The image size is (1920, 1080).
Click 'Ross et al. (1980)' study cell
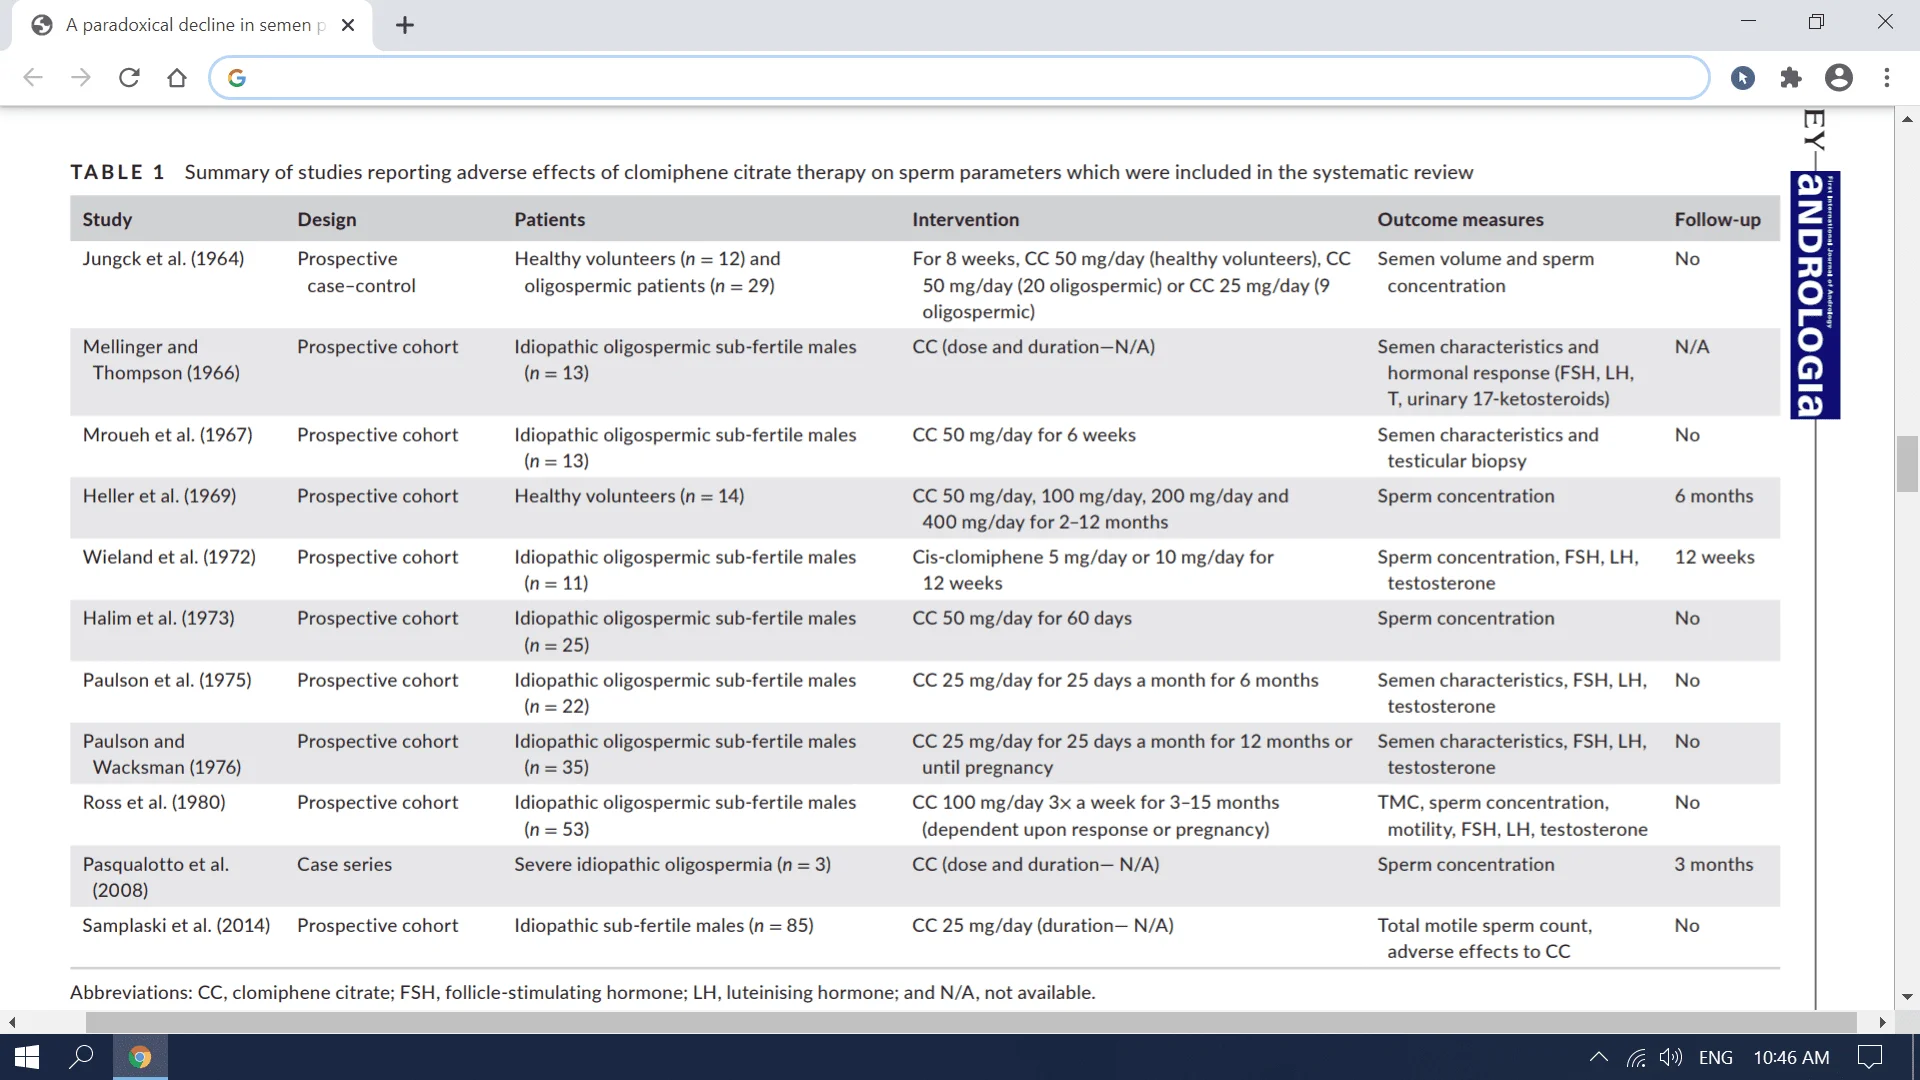click(x=154, y=801)
